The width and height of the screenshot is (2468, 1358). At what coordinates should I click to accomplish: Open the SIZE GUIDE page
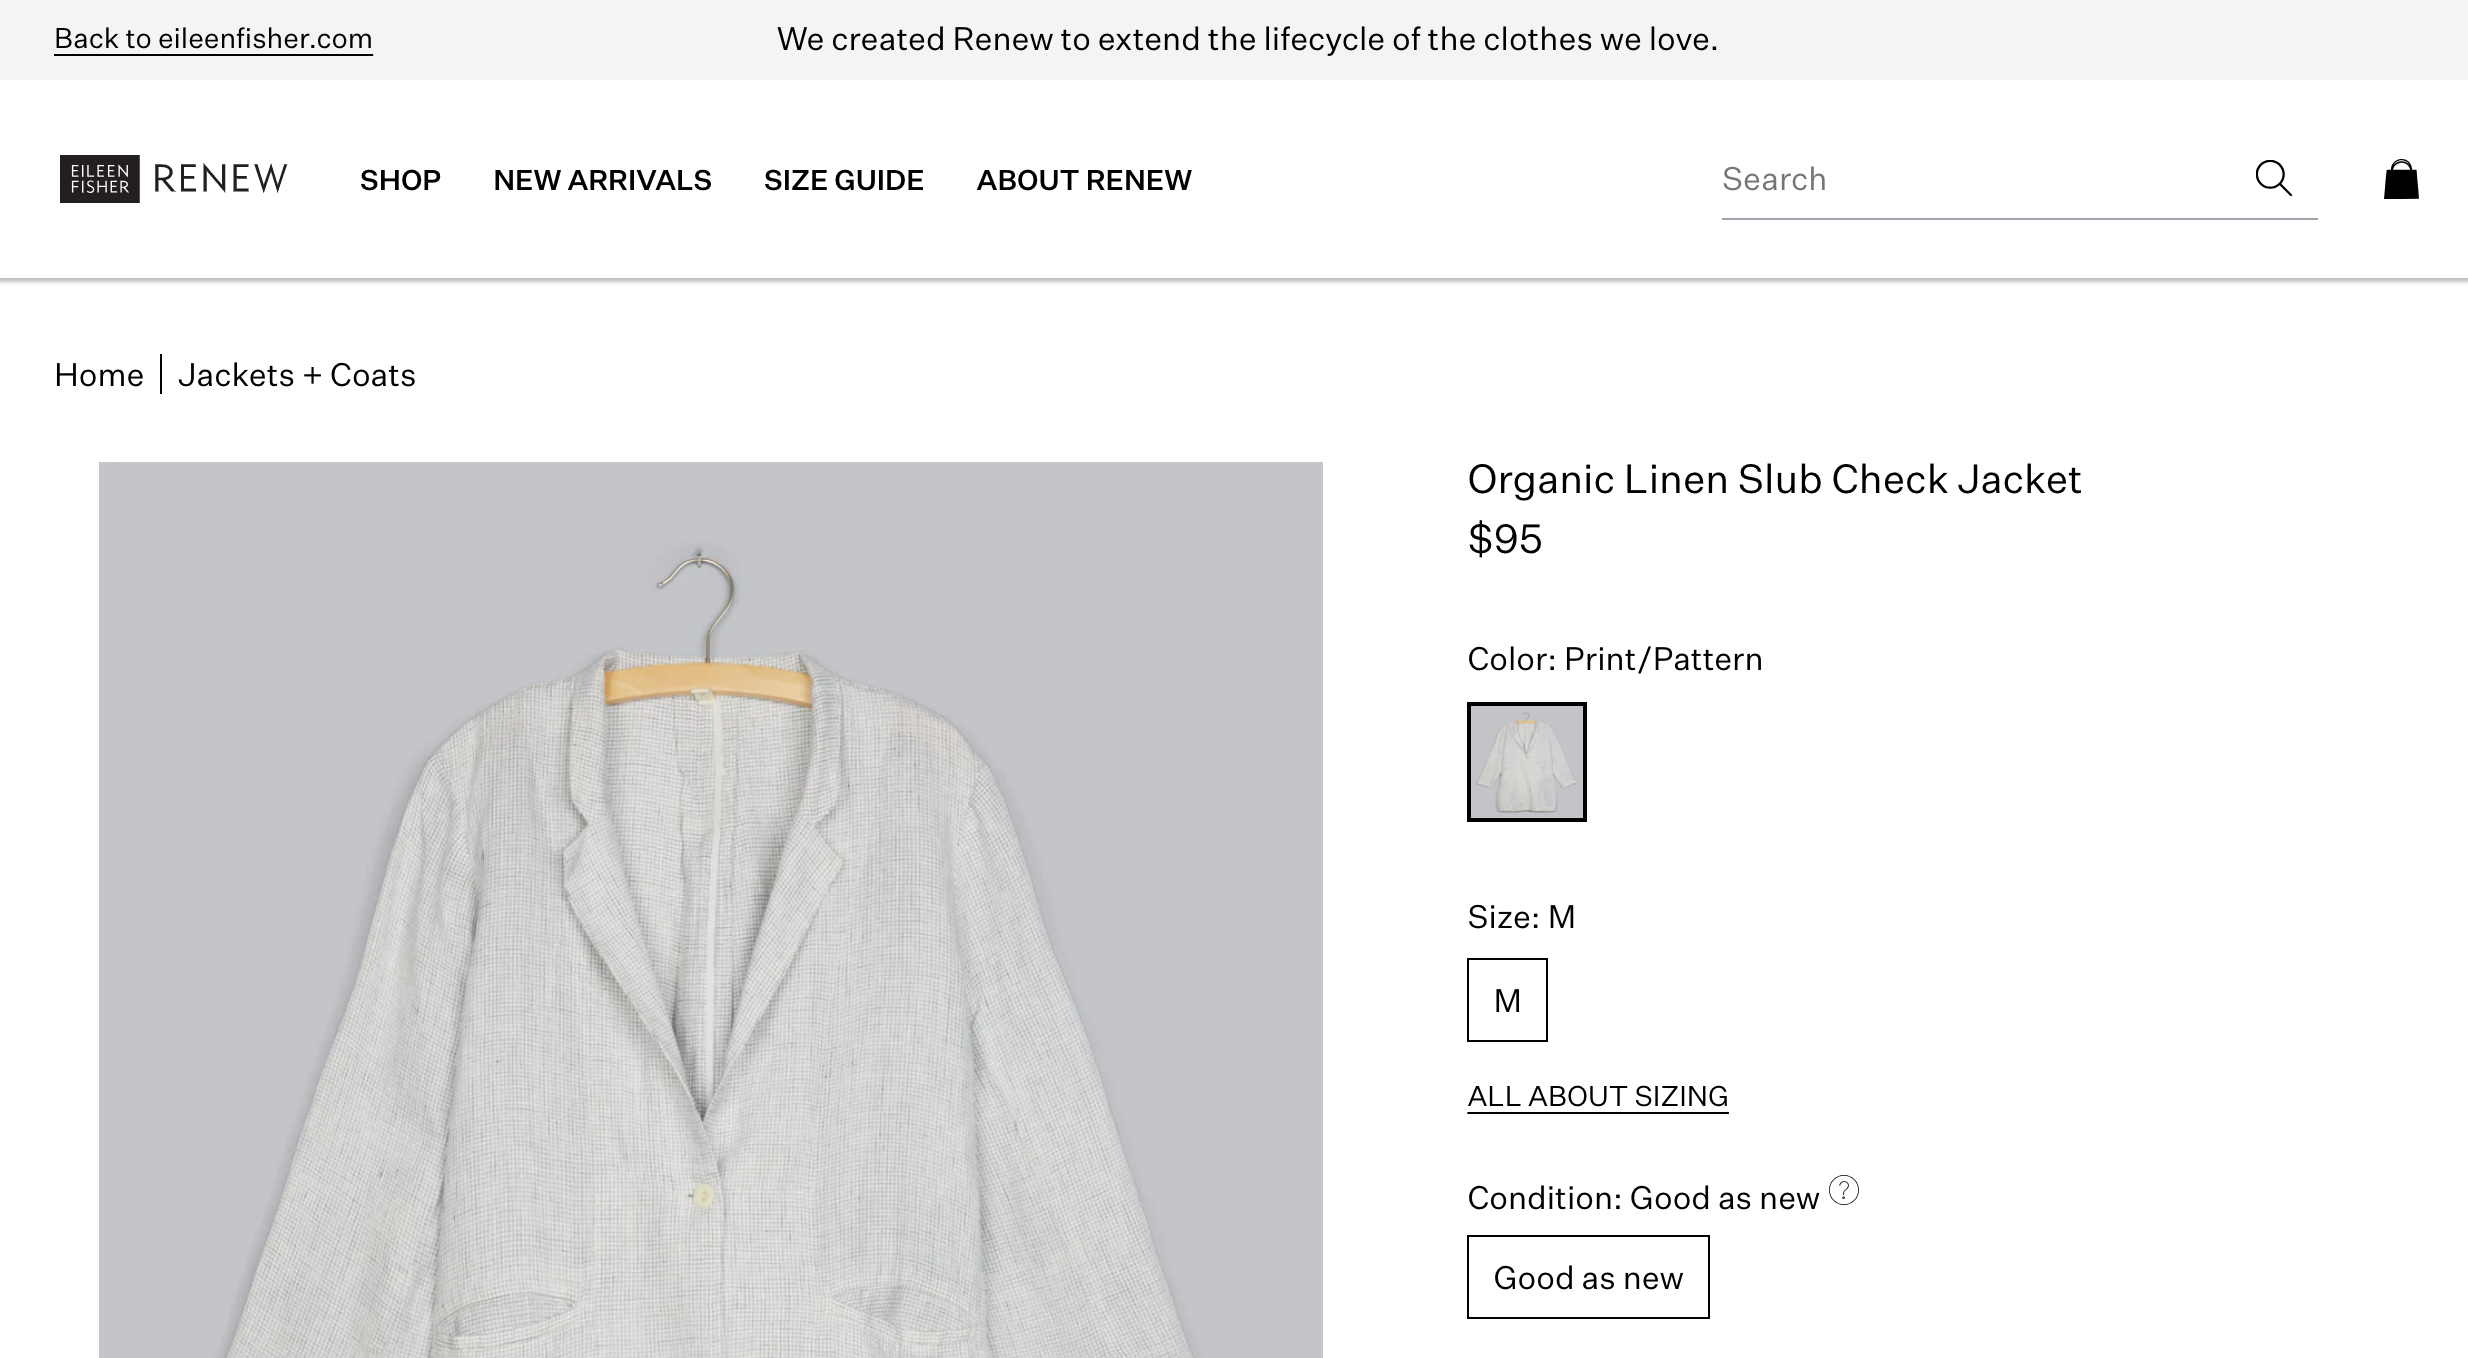click(844, 180)
